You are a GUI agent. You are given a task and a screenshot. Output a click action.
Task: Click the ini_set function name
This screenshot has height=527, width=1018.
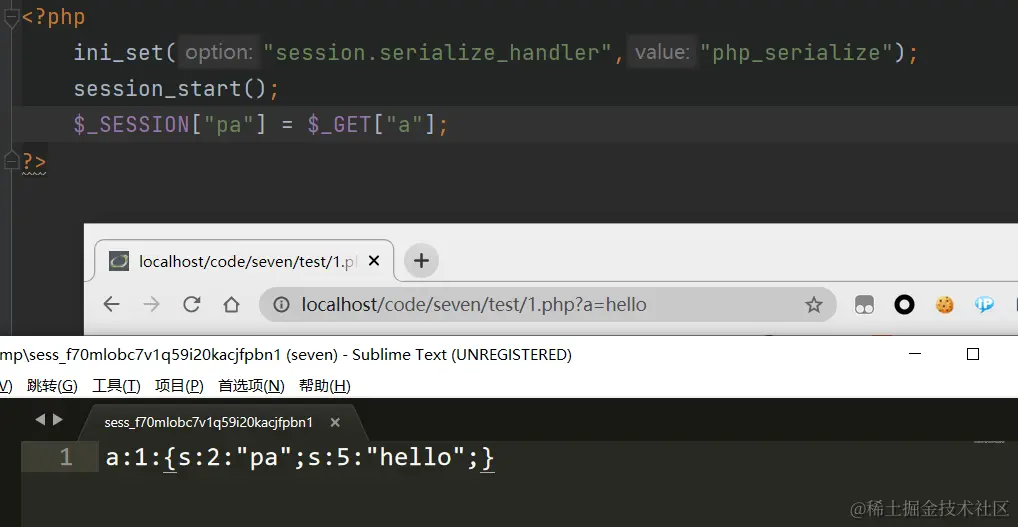tap(118, 53)
